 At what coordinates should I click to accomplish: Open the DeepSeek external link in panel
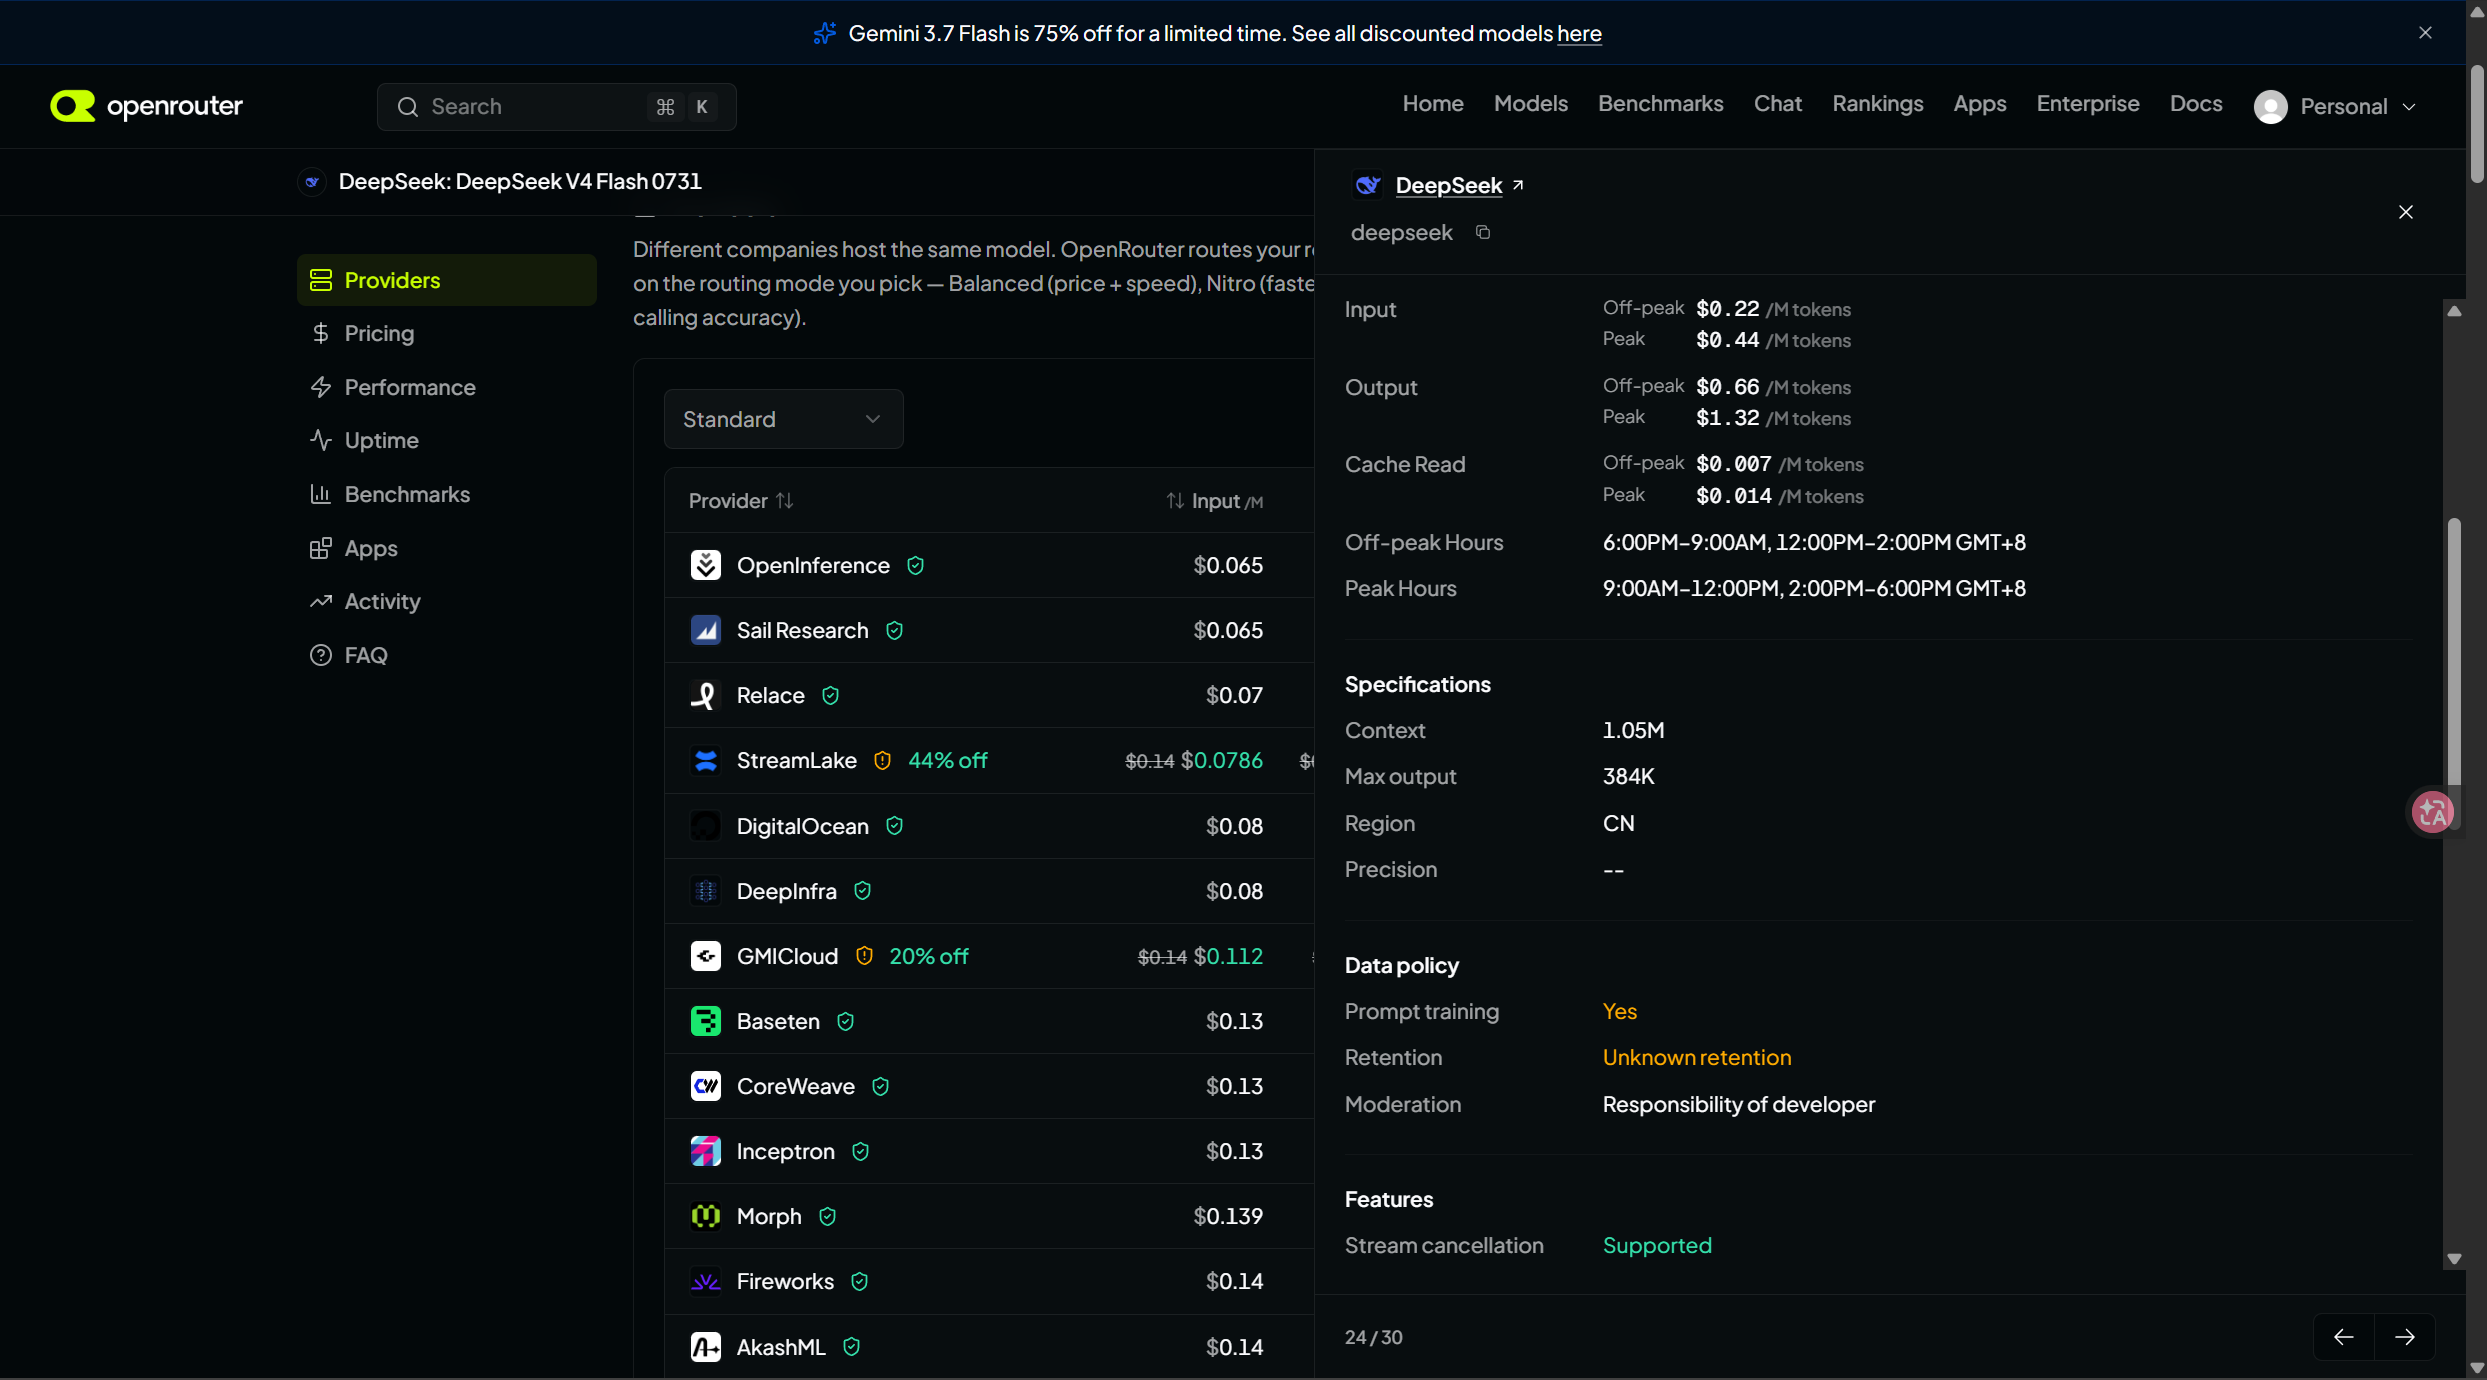coord(1459,185)
